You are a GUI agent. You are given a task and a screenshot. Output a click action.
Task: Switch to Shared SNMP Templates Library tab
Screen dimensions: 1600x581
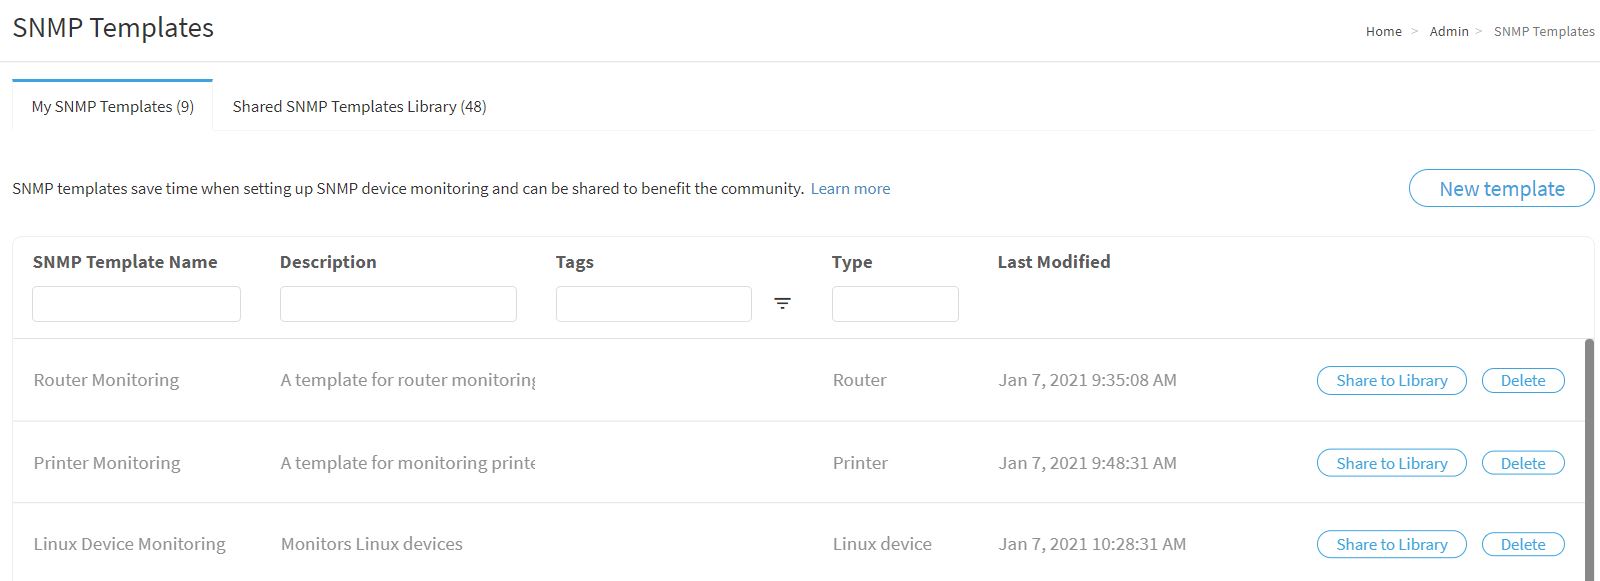(x=359, y=106)
